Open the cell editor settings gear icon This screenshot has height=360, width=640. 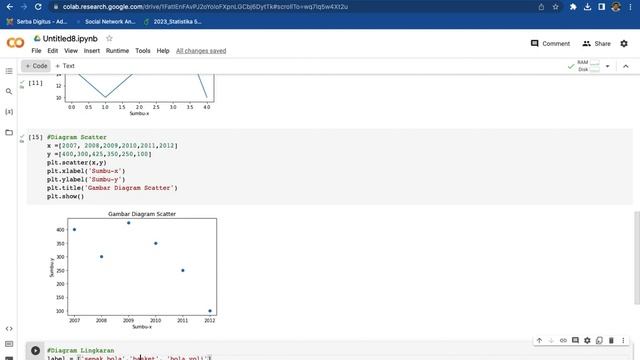point(587,340)
